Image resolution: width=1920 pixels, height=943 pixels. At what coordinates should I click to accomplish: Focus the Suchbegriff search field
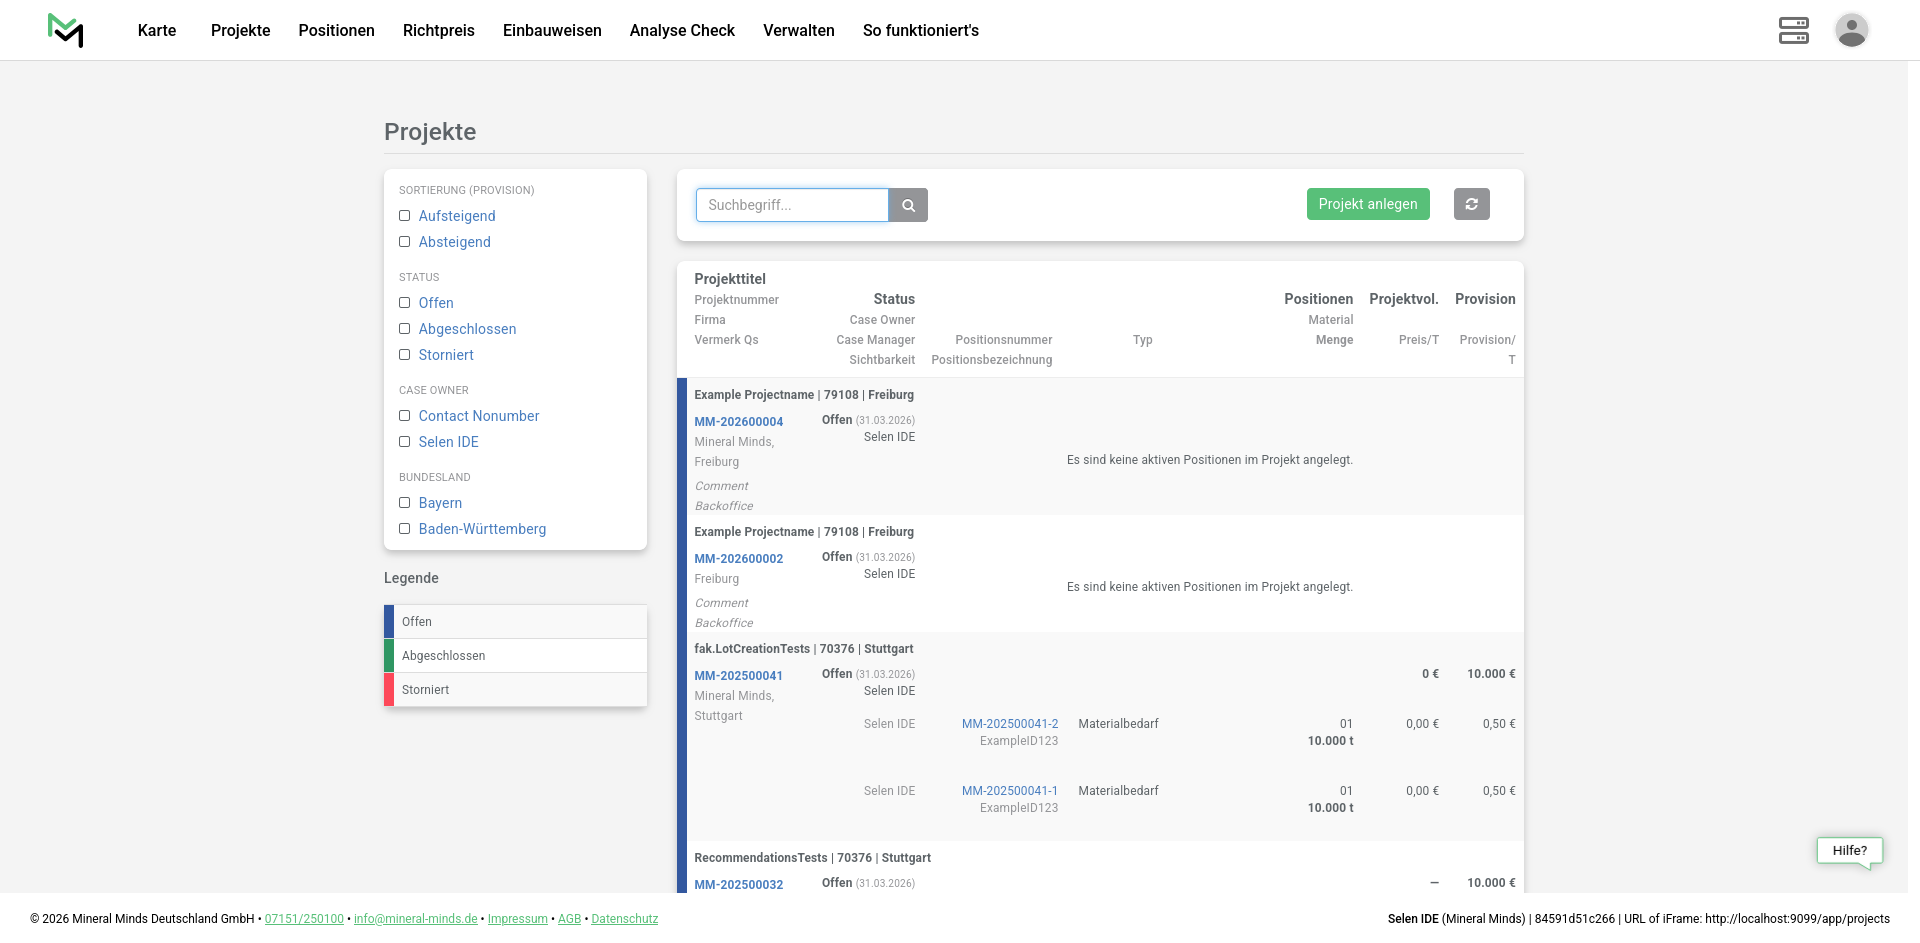[x=792, y=205]
